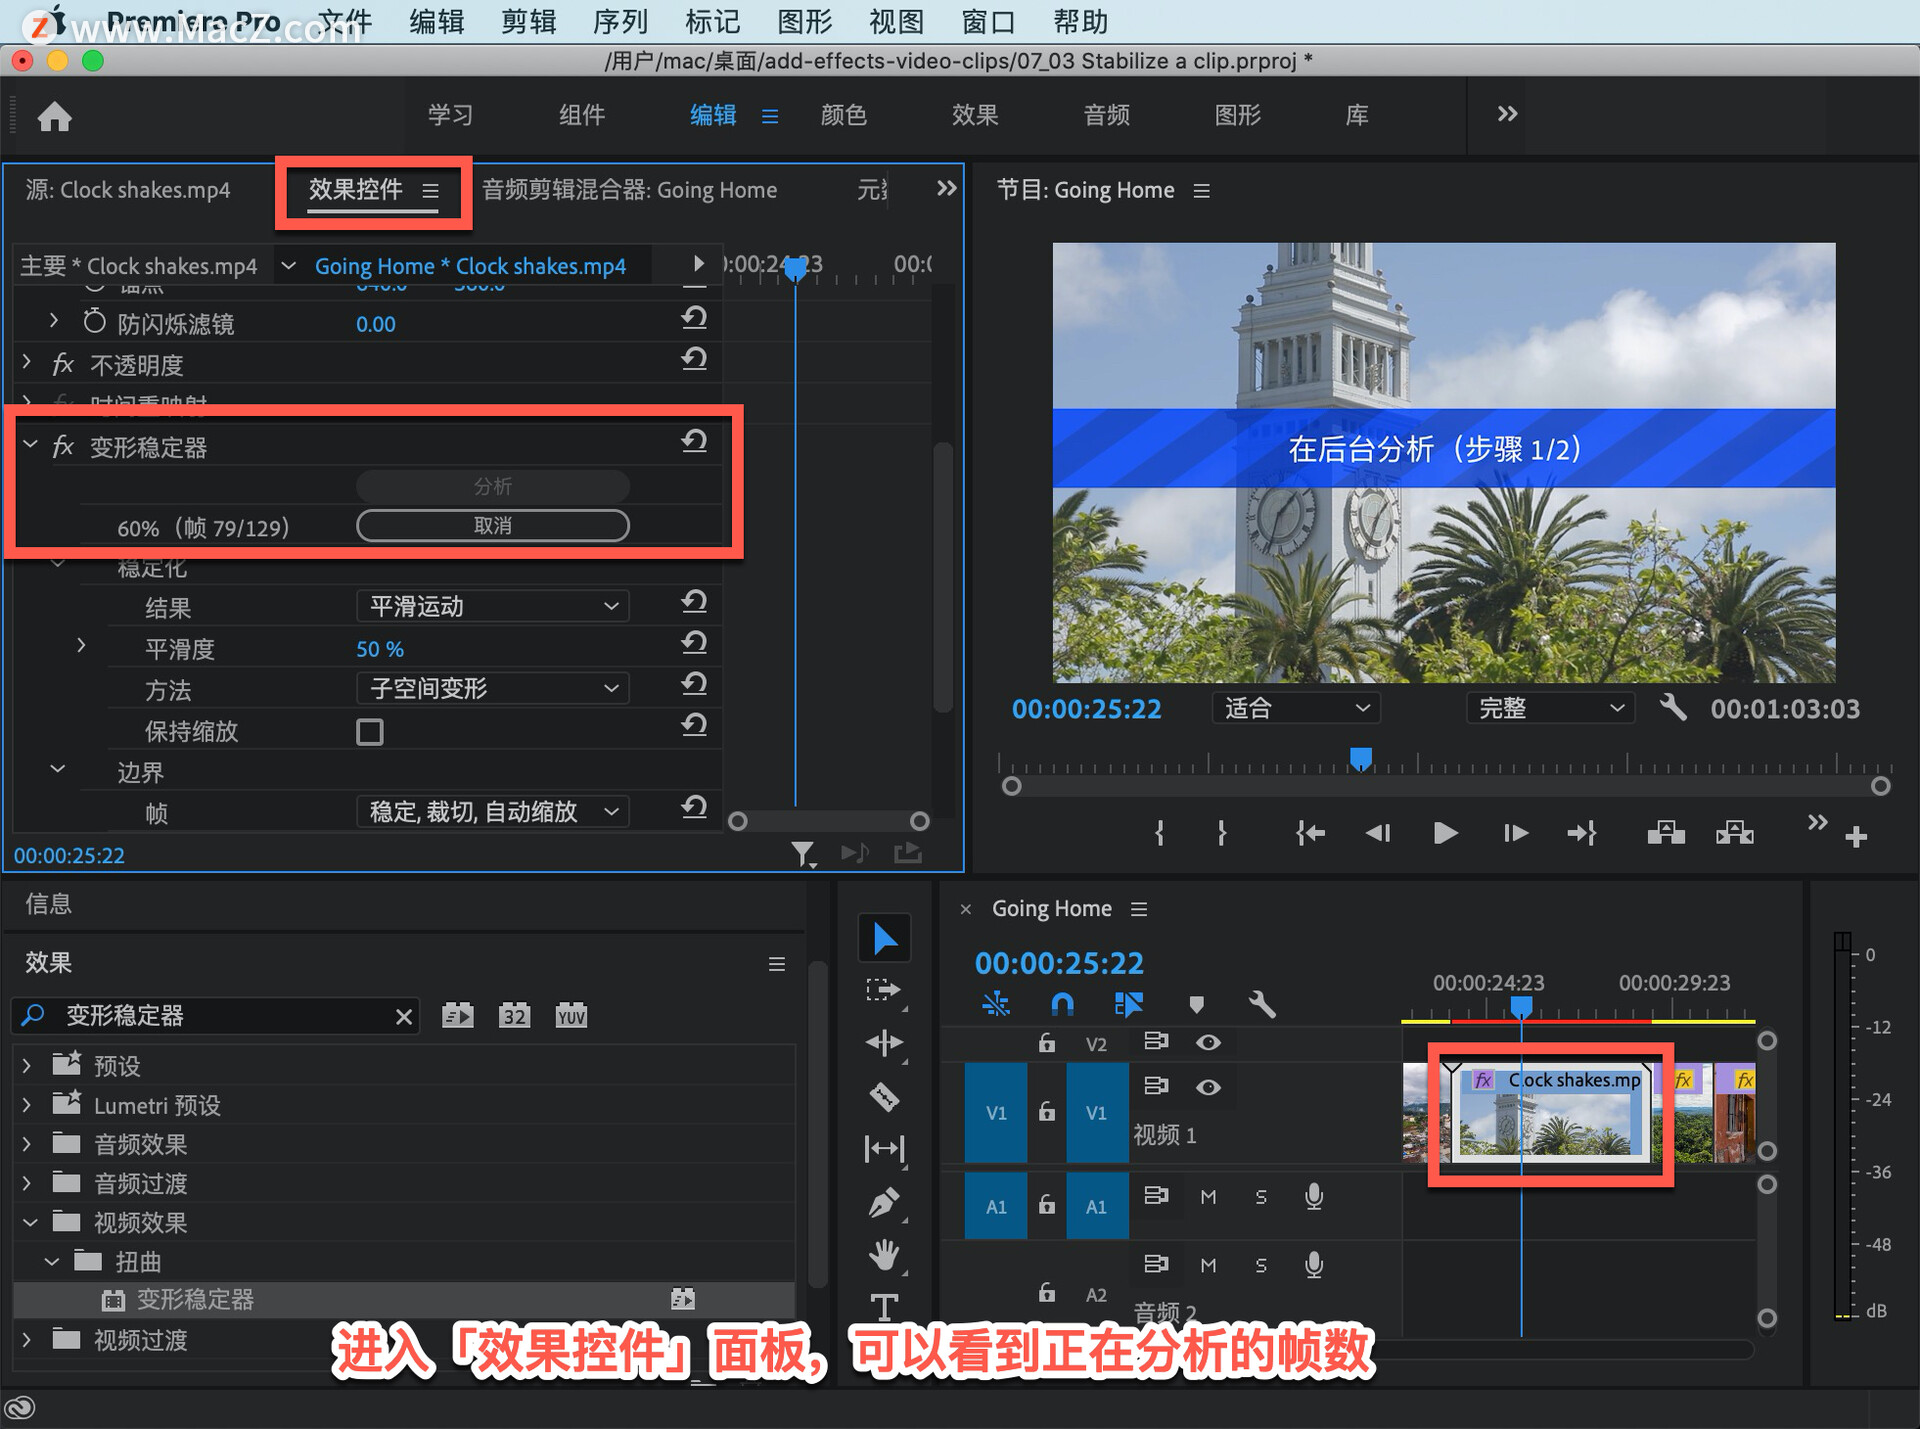Toggle timeline snap magnet icon
1920x1429 pixels.
click(x=1062, y=1003)
